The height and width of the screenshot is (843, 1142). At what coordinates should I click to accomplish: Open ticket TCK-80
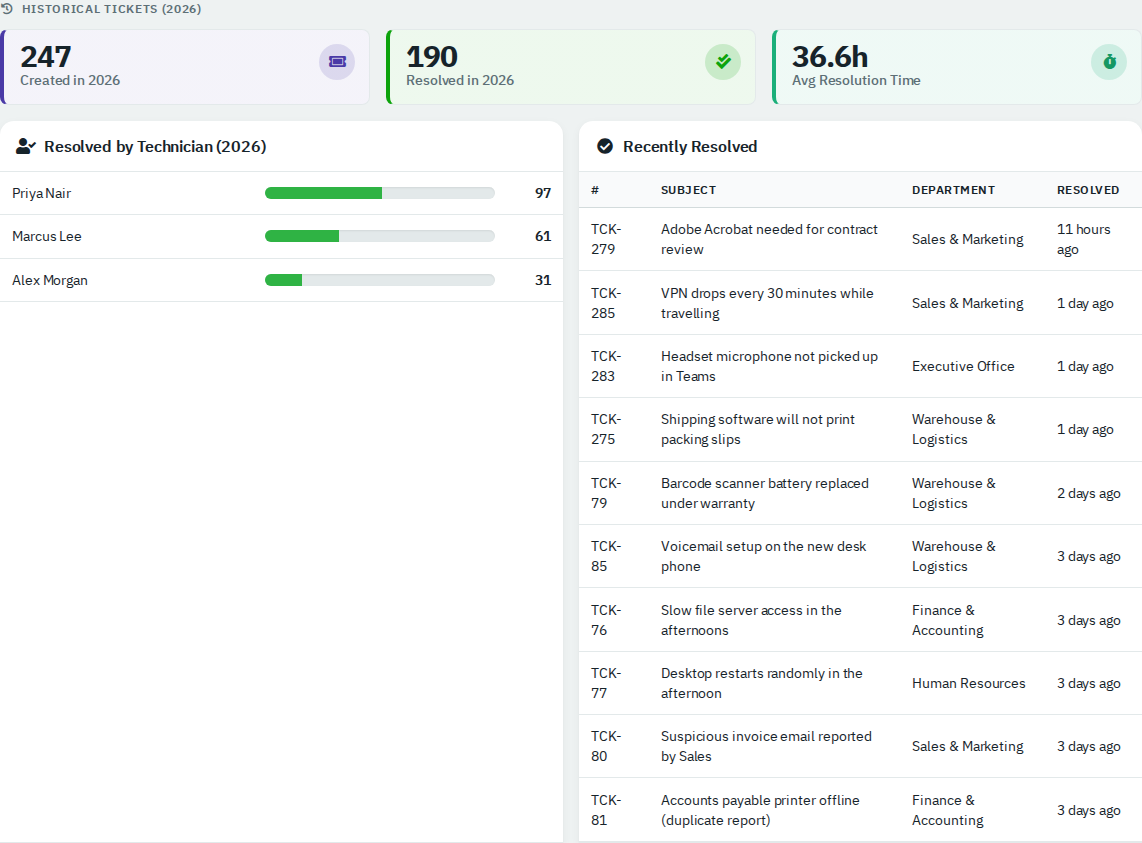(x=606, y=746)
